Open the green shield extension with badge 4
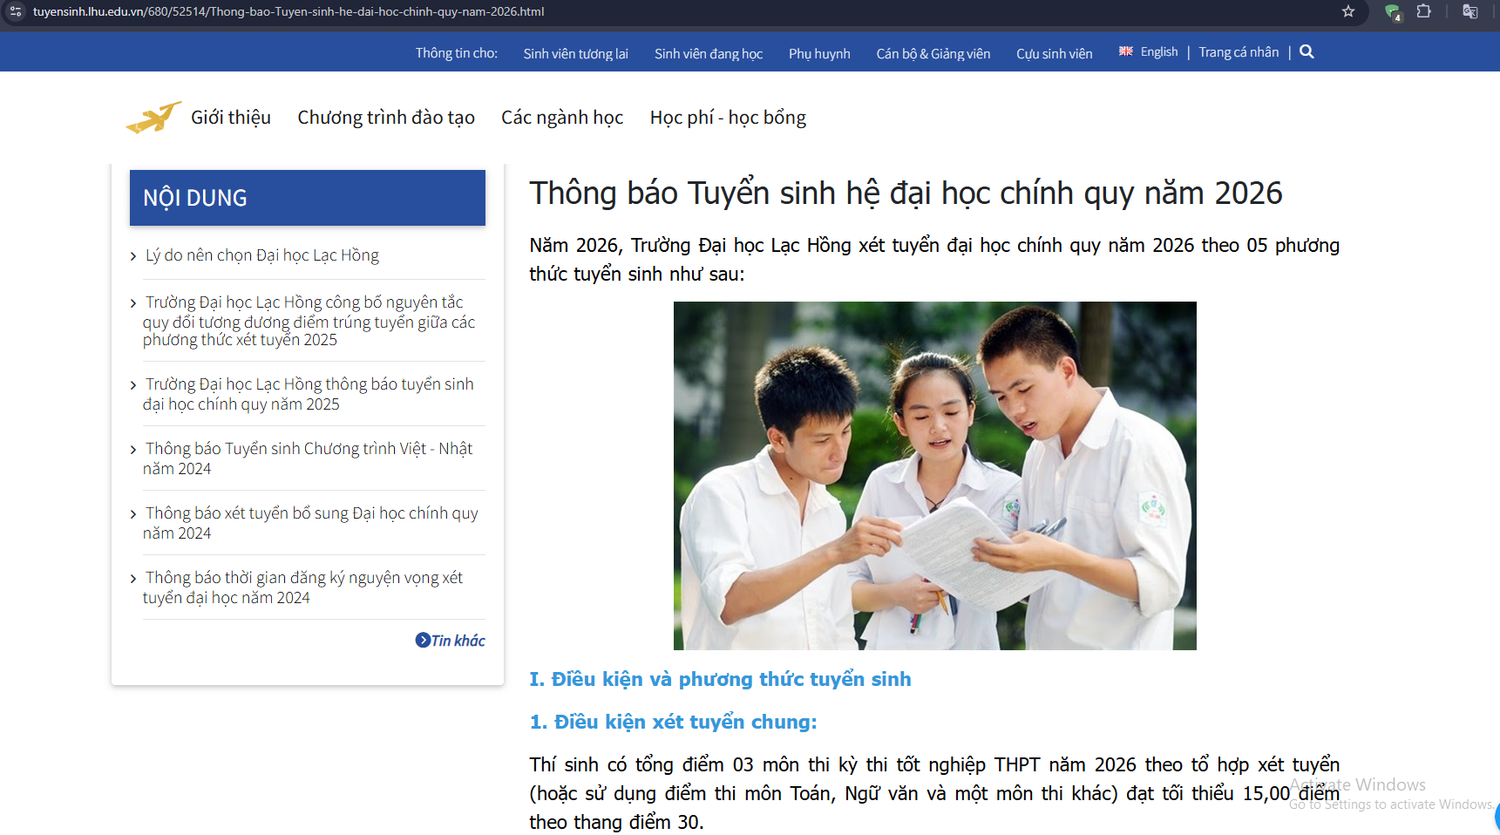Image resolution: width=1500 pixels, height=835 pixels. 1393,12
